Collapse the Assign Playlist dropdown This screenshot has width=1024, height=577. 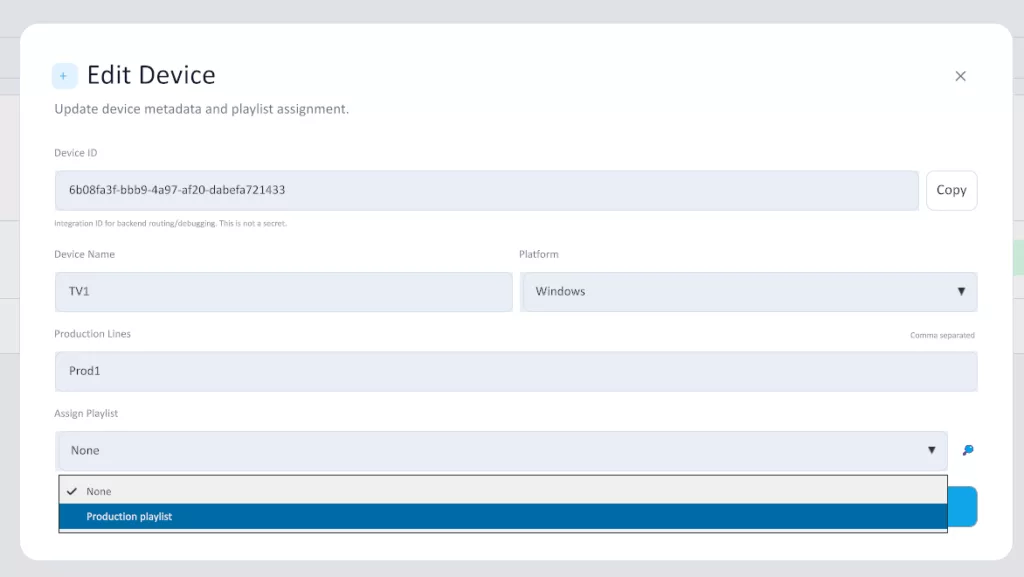(502, 450)
